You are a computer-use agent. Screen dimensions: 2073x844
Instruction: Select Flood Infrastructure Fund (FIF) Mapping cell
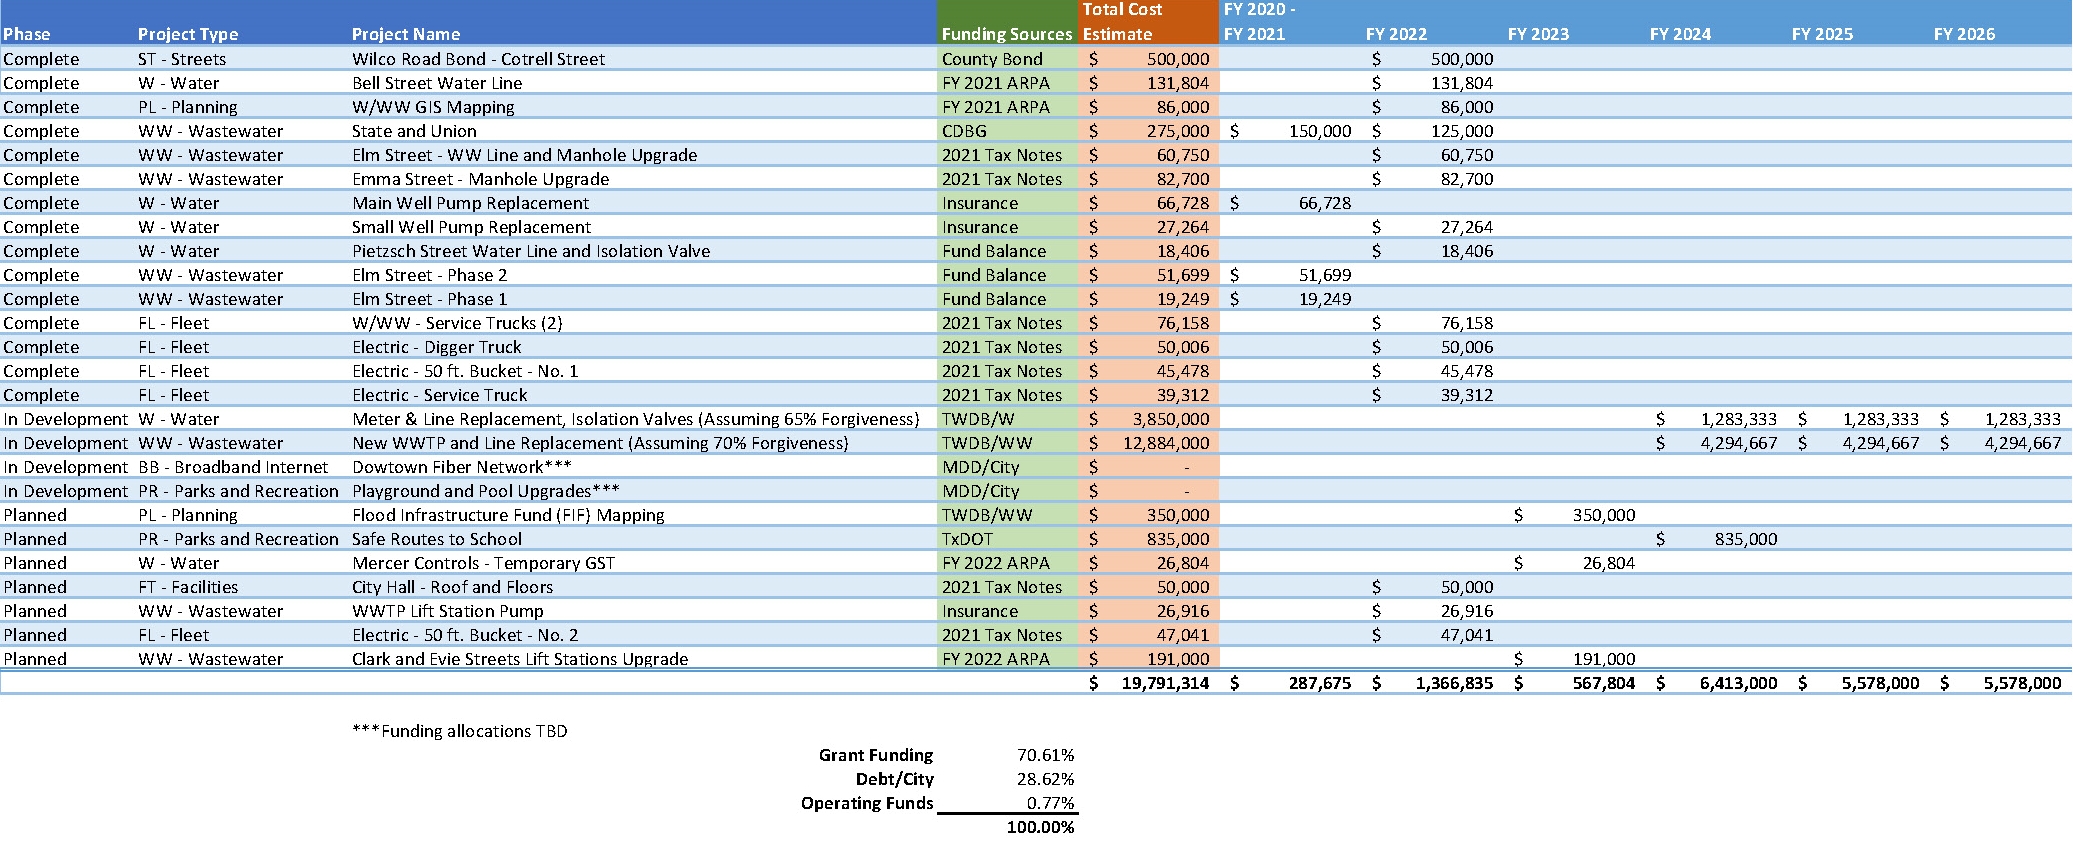[x=508, y=515]
